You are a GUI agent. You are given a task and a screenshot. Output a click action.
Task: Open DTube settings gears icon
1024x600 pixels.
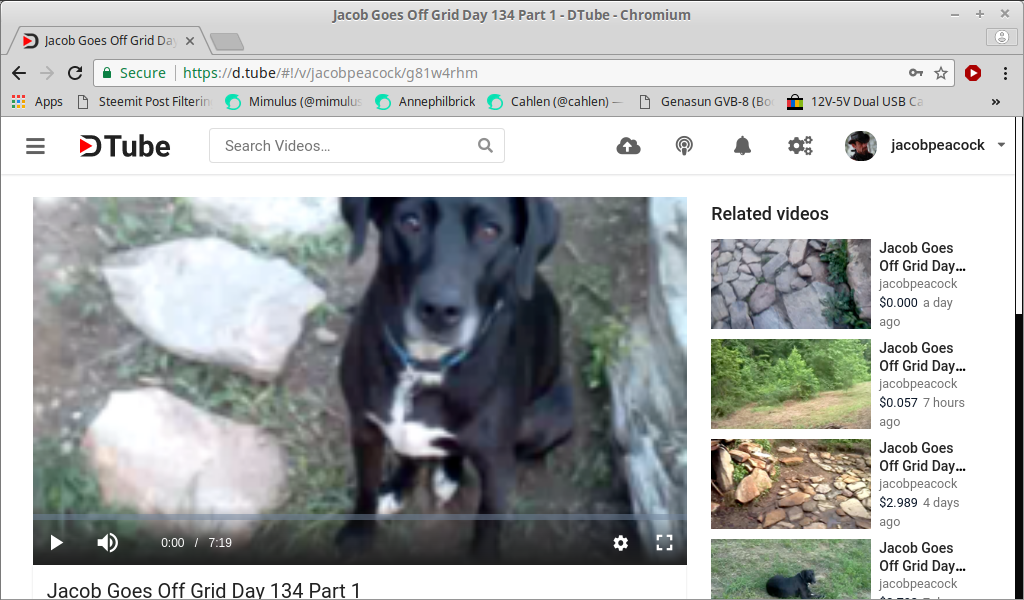click(x=799, y=146)
